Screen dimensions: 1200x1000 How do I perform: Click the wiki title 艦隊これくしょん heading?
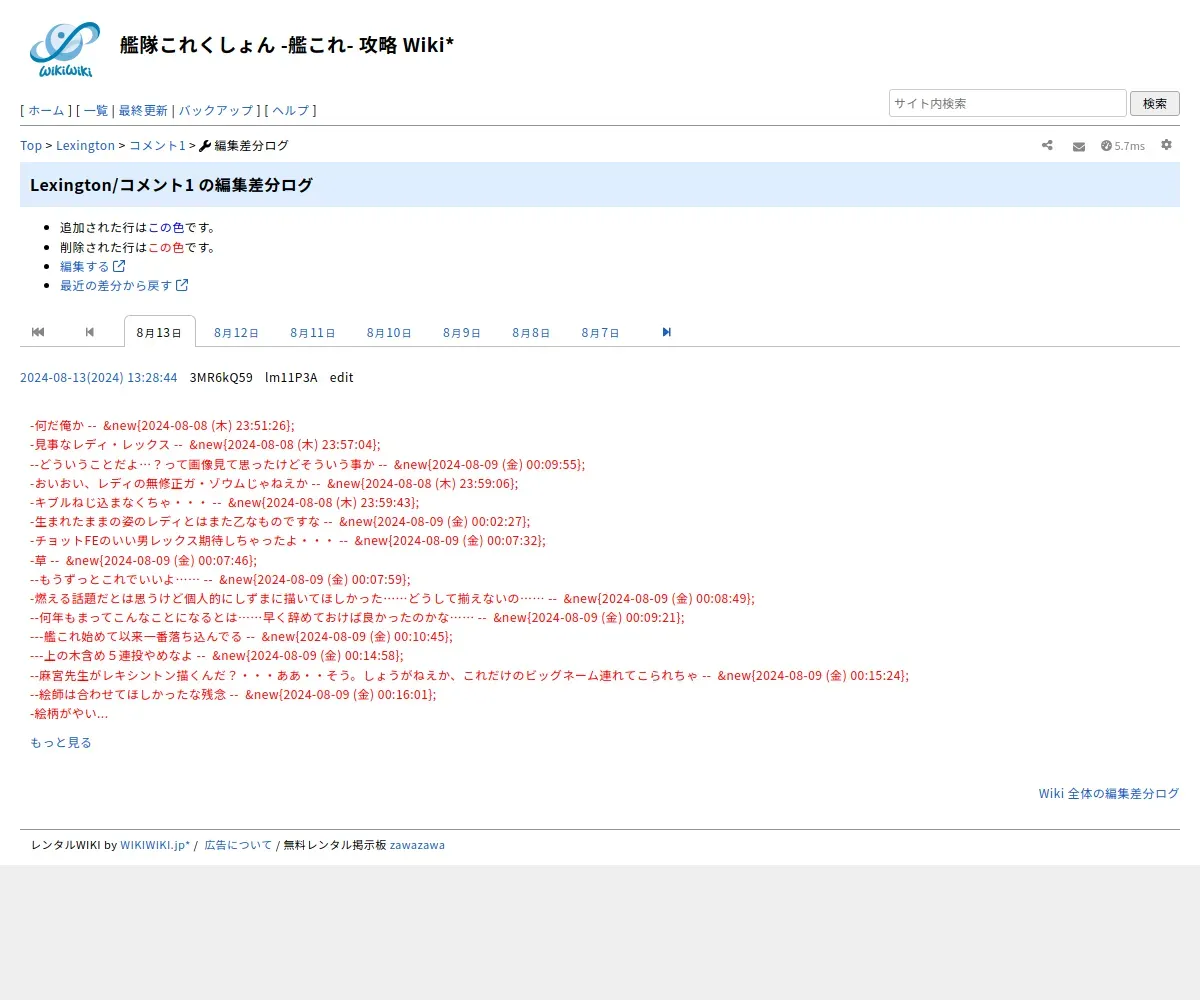(x=287, y=45)
